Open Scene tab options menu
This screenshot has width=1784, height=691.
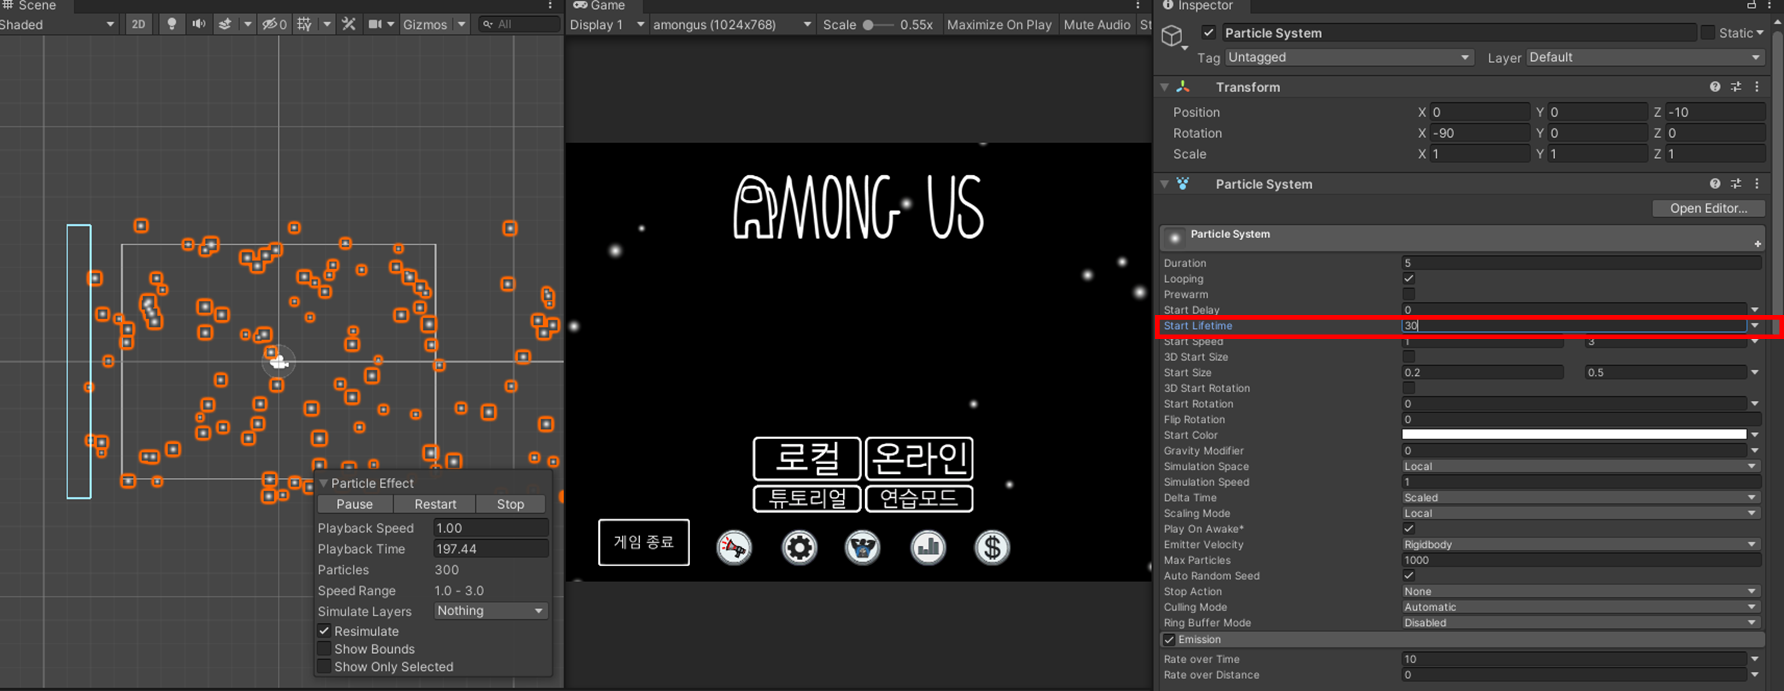(550, 5)
